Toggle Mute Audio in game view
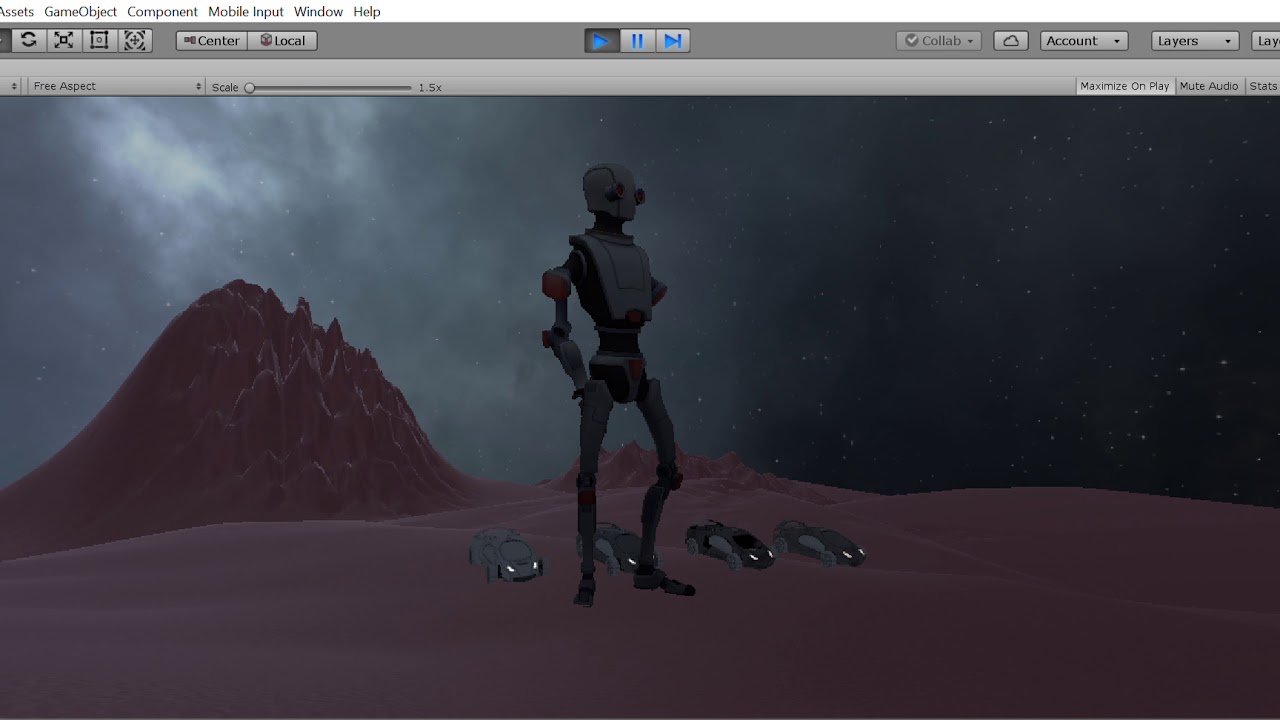This screenshot has height=720, width=1280. tap(1209, 86)
